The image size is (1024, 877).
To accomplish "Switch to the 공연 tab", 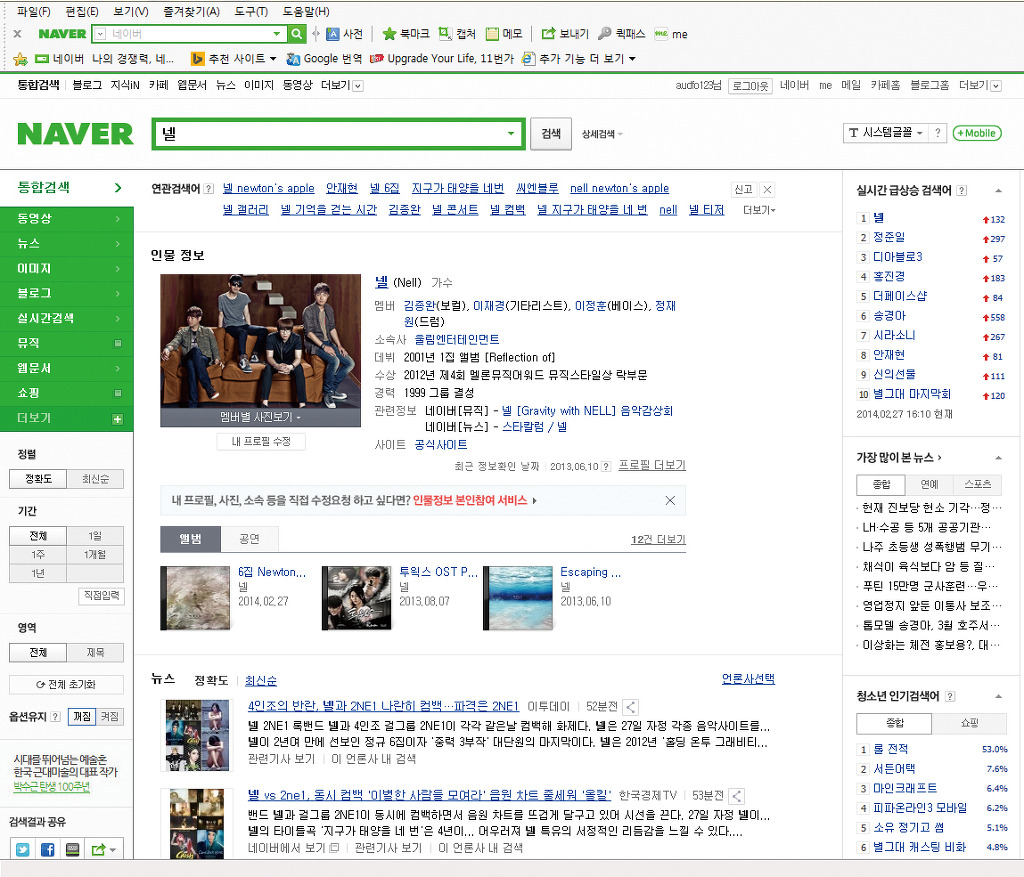I will (x=249, y=539).
